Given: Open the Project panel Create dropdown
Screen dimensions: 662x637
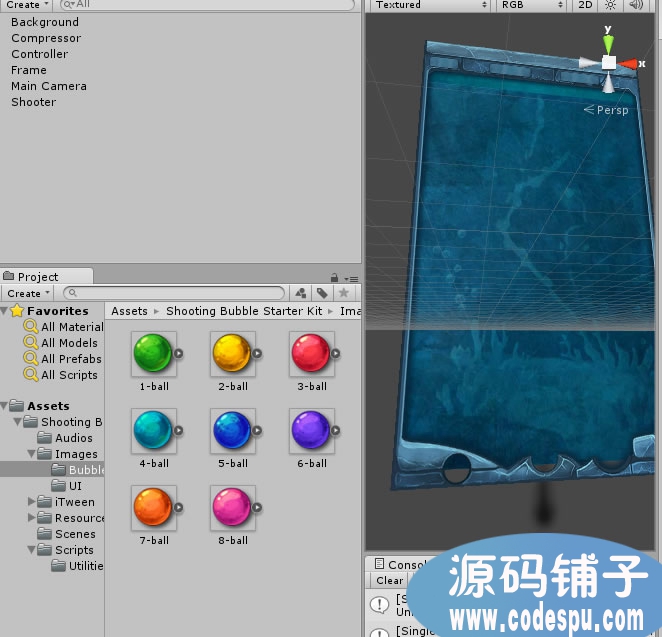Looking at the screenshot, I should tap(29, 293).
